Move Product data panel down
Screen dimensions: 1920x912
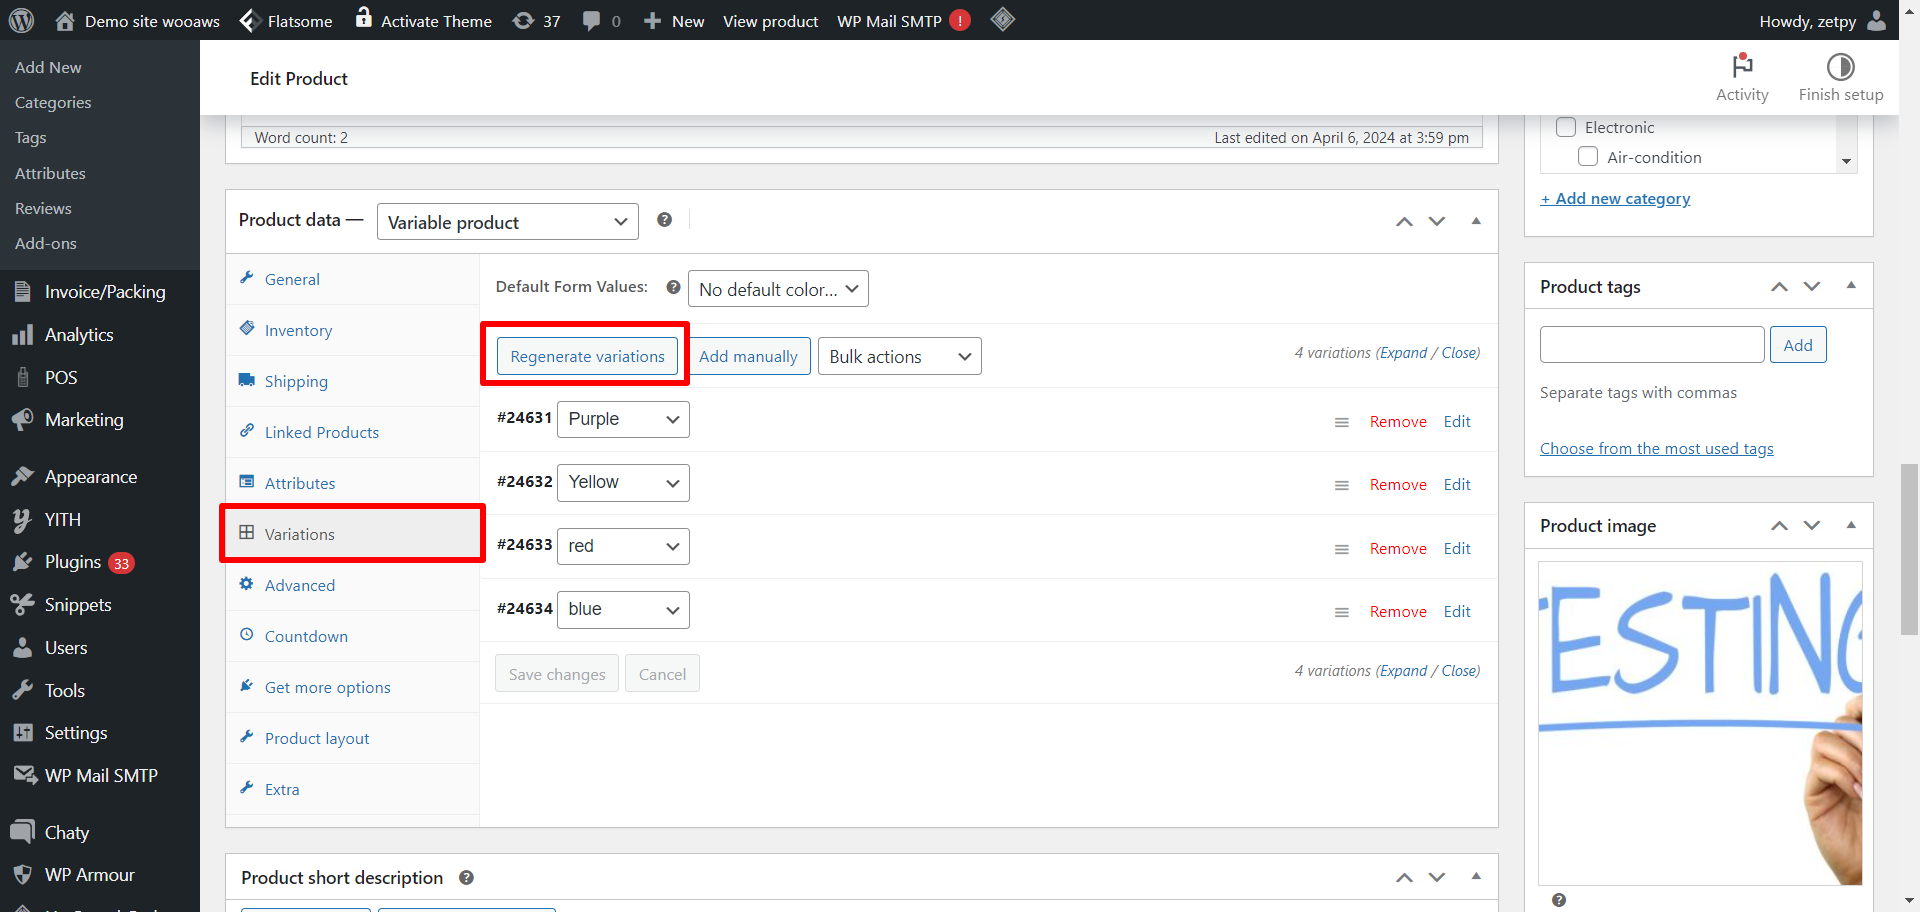click(1437, 221)
